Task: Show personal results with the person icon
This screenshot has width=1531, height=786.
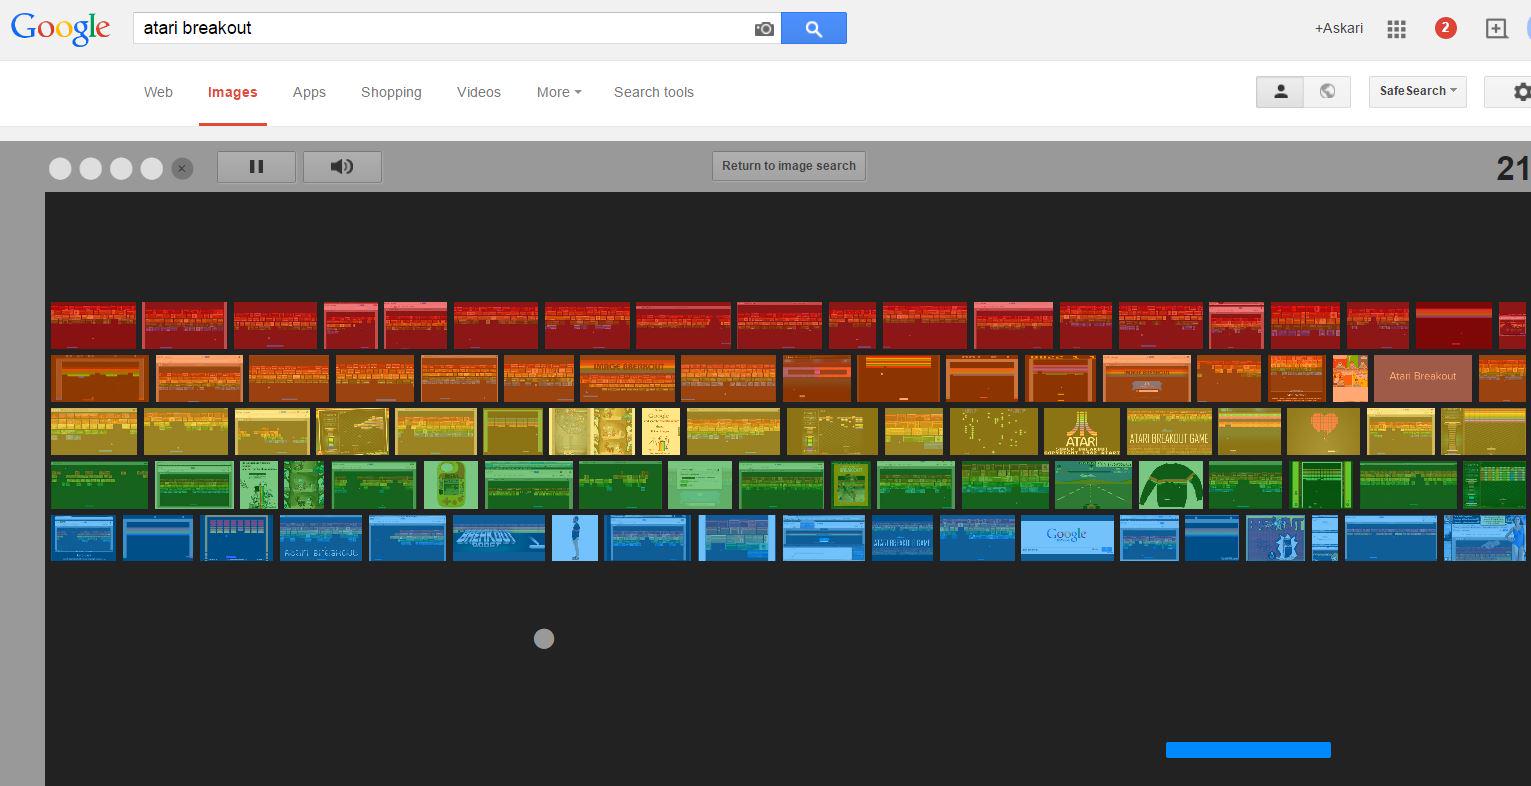Action: pyautogui.click(x=1280, y=91)
